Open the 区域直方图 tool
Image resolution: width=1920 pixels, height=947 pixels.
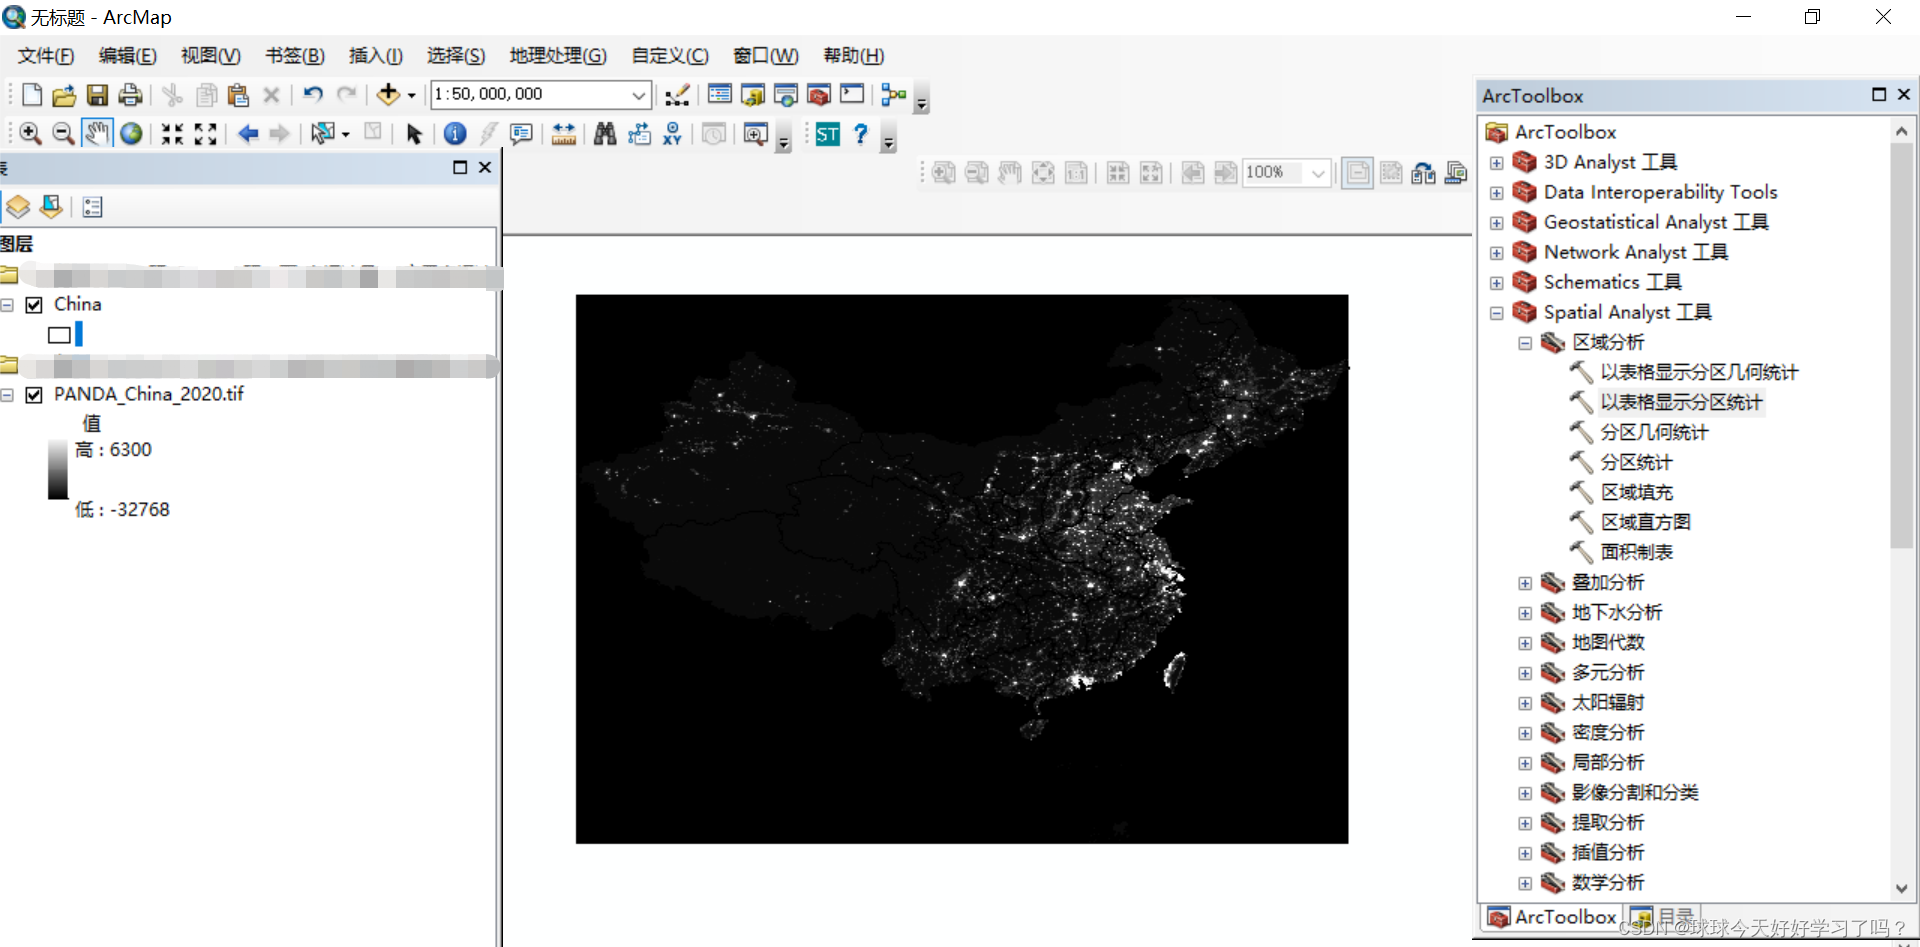coord(1645,522)
